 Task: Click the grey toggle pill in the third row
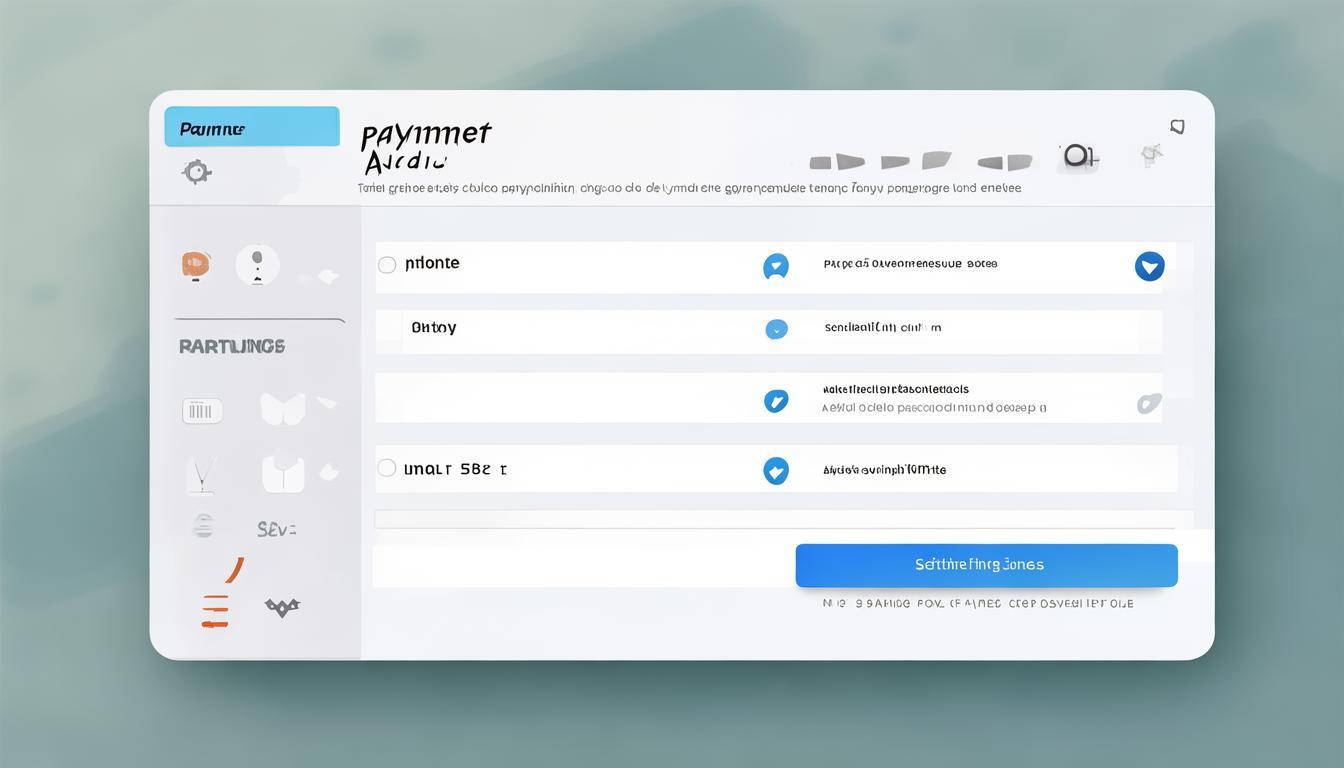1149,404
